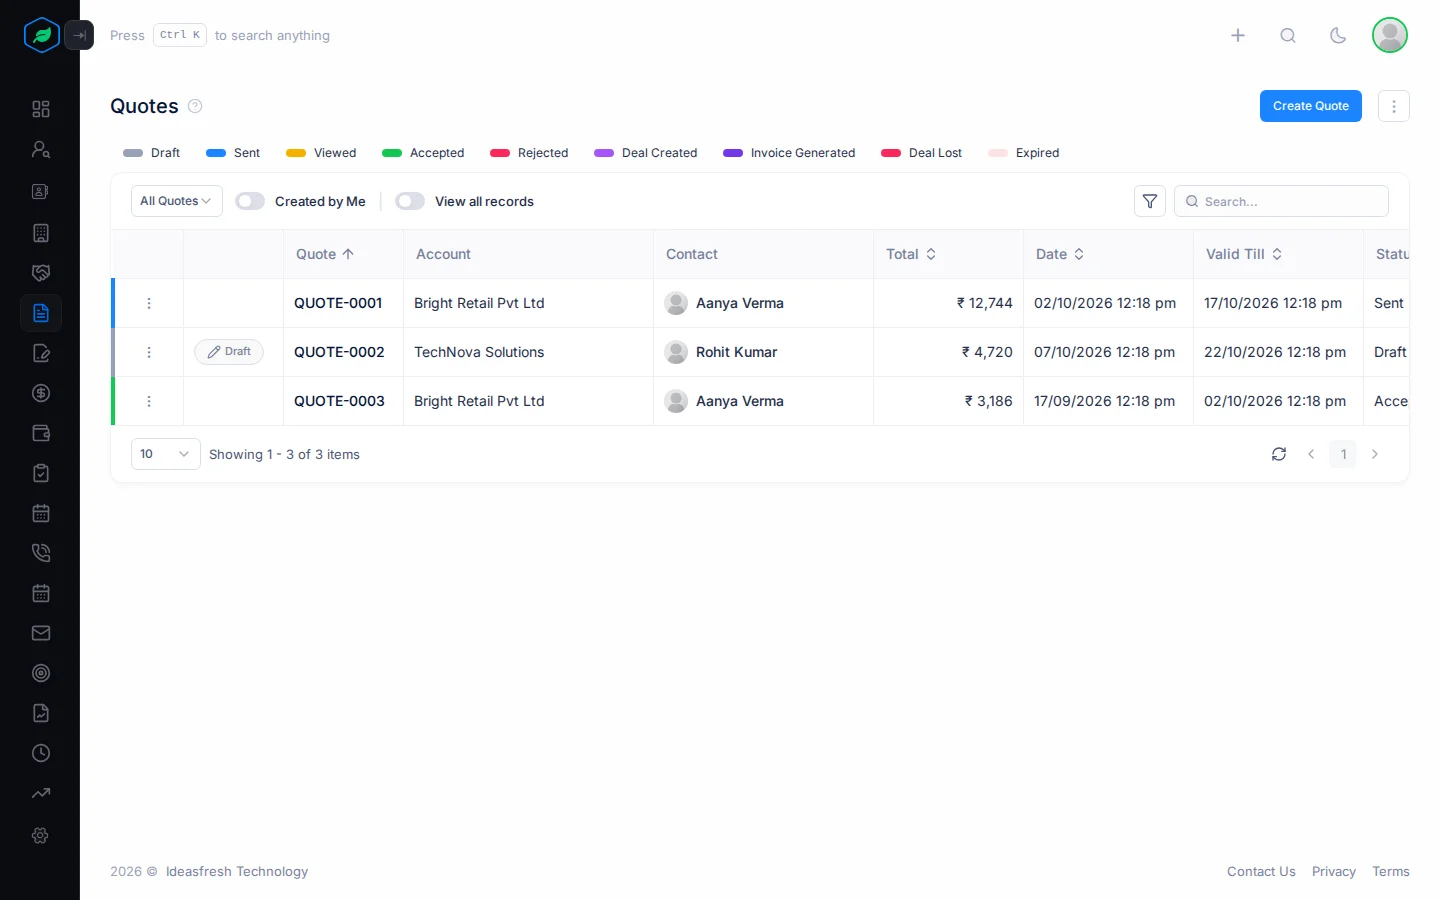Open the deals handshake sidebar icon
Image resolution: width=1440 pixels, height=900 pixels.
pos(41,273)
